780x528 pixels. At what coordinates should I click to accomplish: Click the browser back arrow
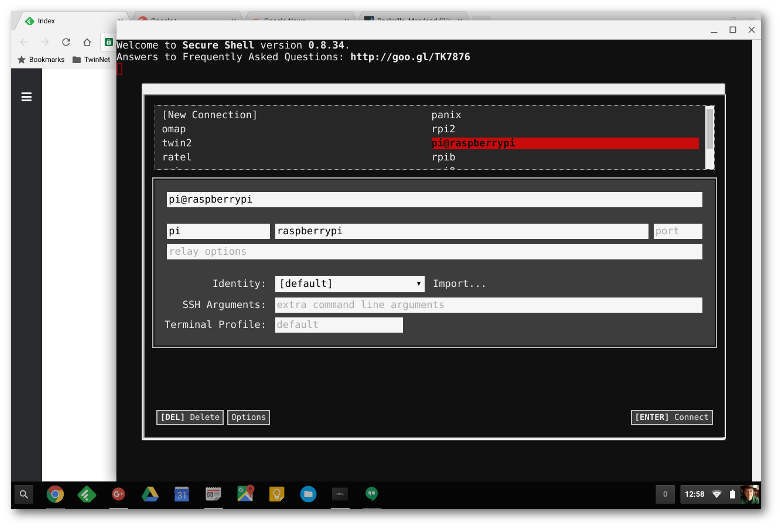pos(24,42)
